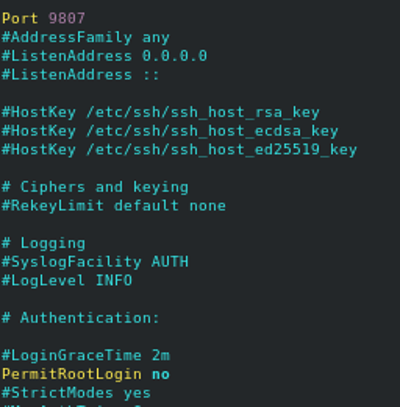Click the #LoginGraceTime 2m line

pyautogui.click(x=86, y=355)
